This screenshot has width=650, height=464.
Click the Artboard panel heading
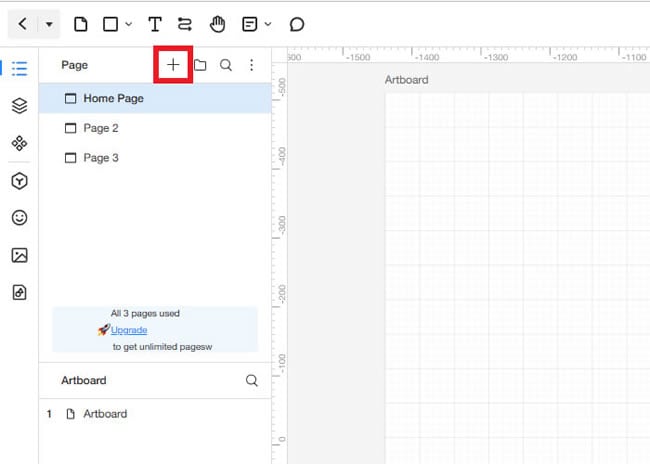click(x=84, y=380)
